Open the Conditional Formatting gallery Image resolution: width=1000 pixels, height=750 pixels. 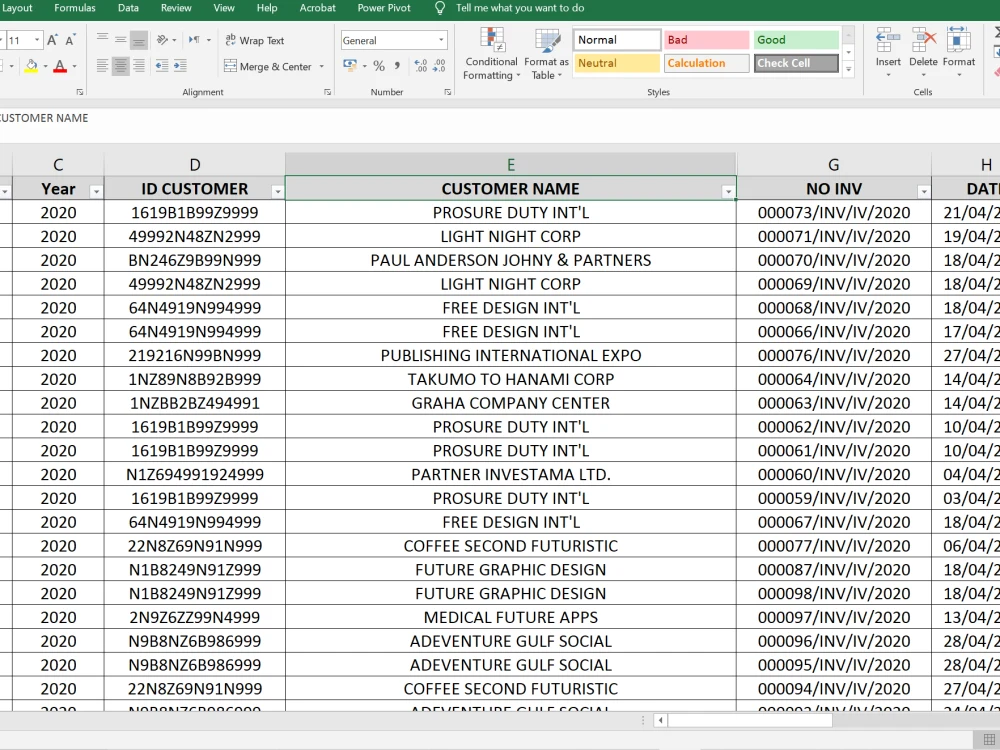click(490, 56)
